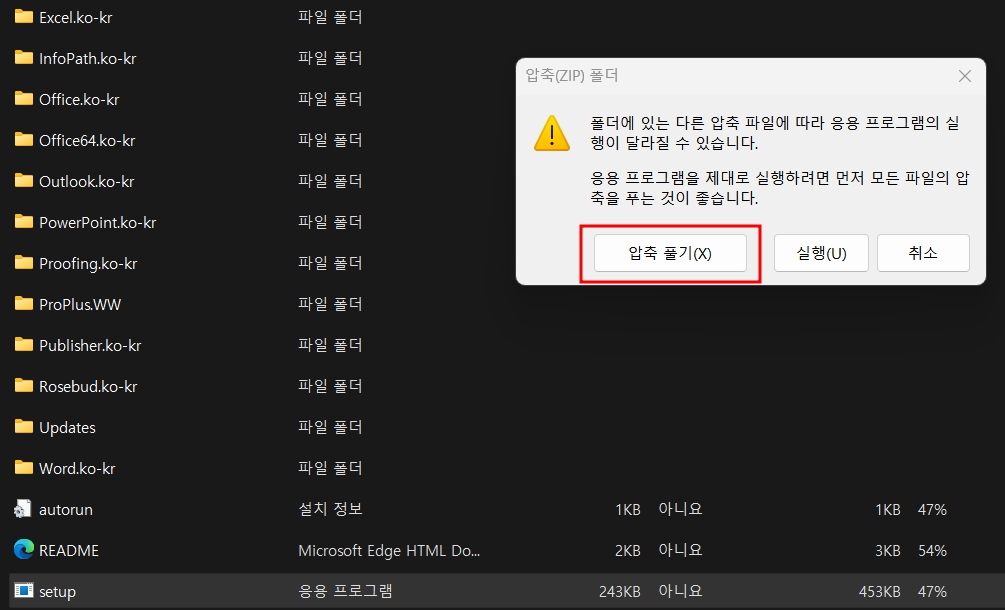The width and height of the screenshot is (1005, 610).
Task: Click the ProPlus.WW folder icon
Action: 24,304
